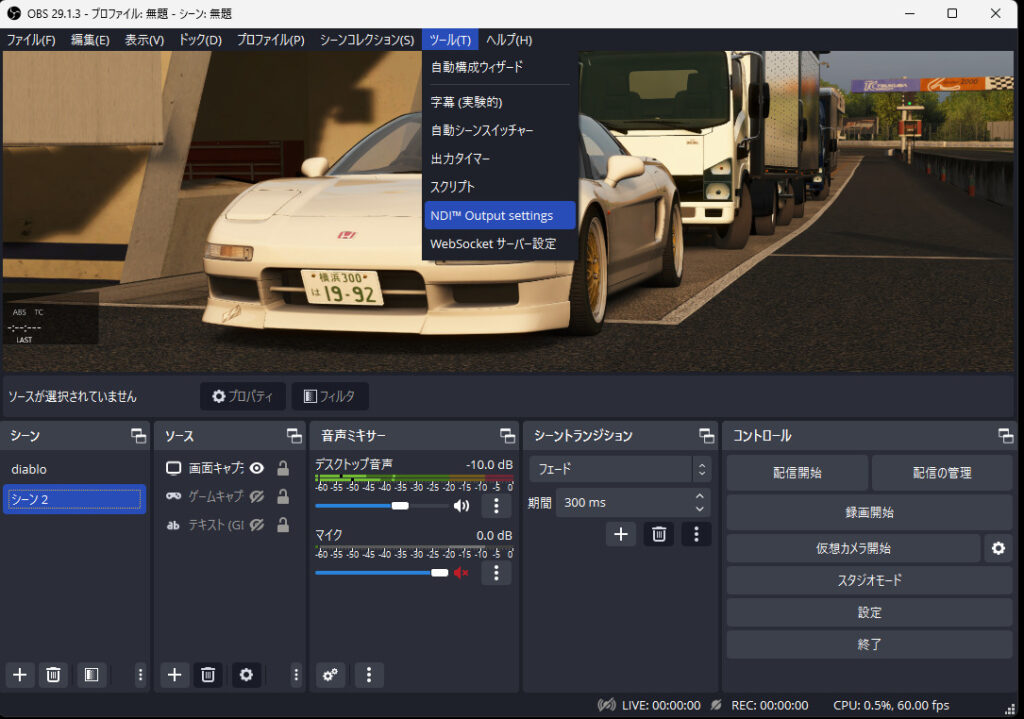Increase transition 期間 with up arrow

[x=700, y=496]
